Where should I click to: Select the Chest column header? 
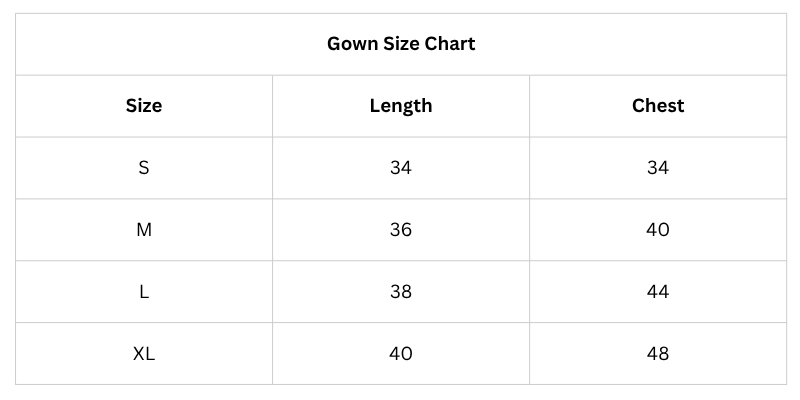pyautogui.click(x=658, y=106)
